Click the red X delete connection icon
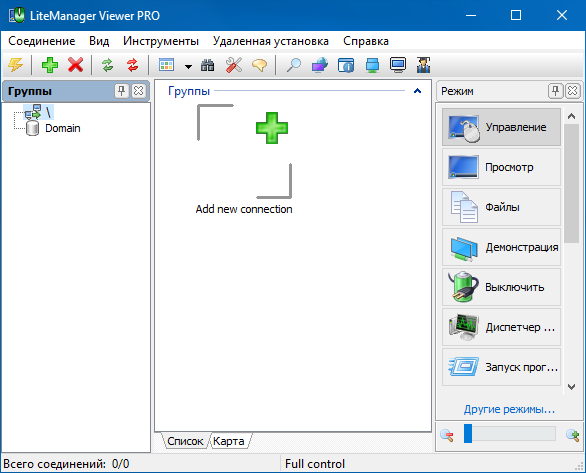 [75, 65]
